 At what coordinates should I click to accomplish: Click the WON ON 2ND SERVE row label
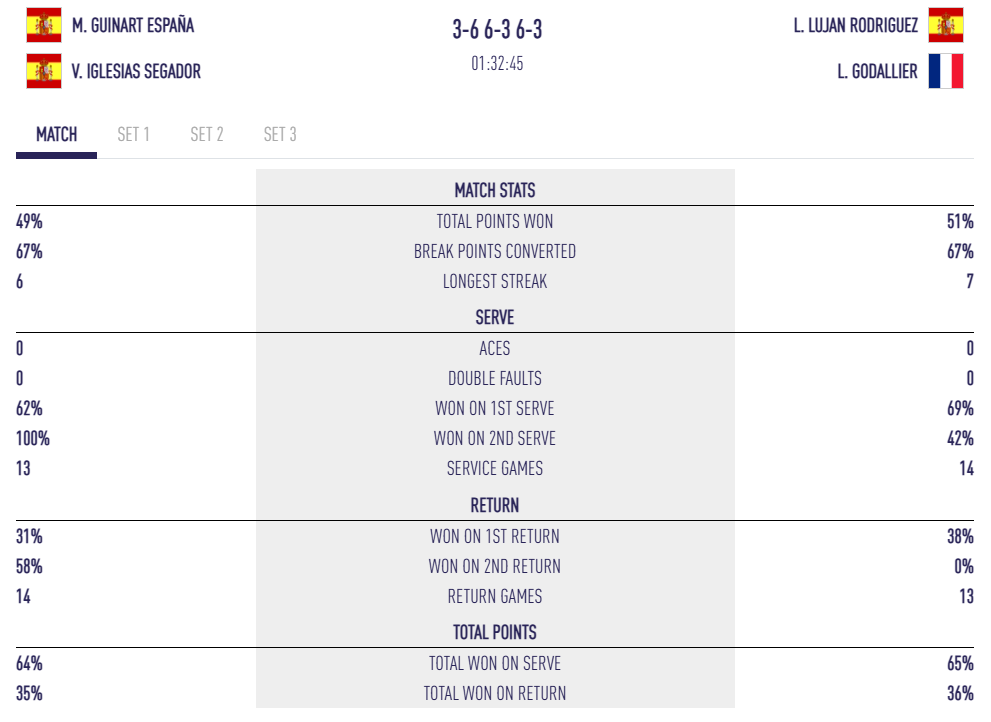coord(495,439)
